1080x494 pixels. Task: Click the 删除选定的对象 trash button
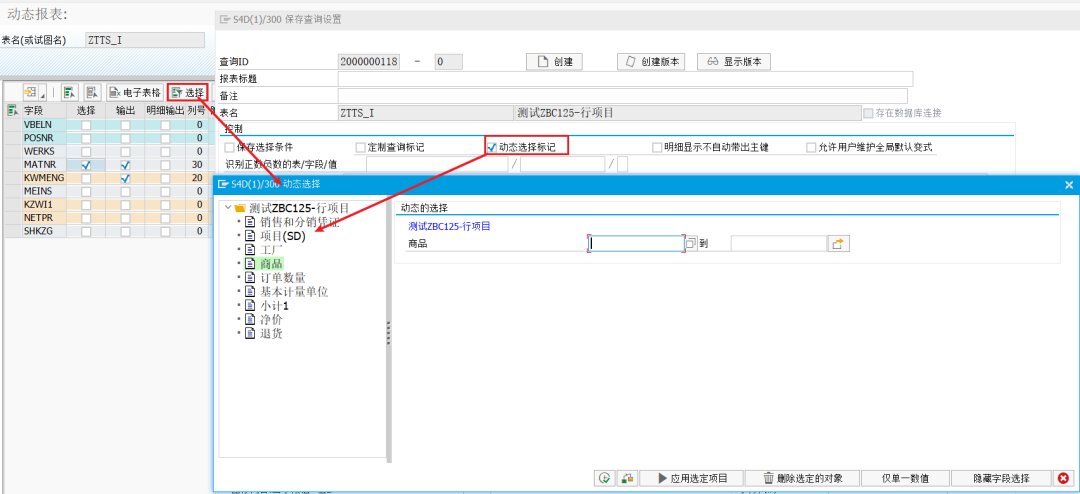803,478
